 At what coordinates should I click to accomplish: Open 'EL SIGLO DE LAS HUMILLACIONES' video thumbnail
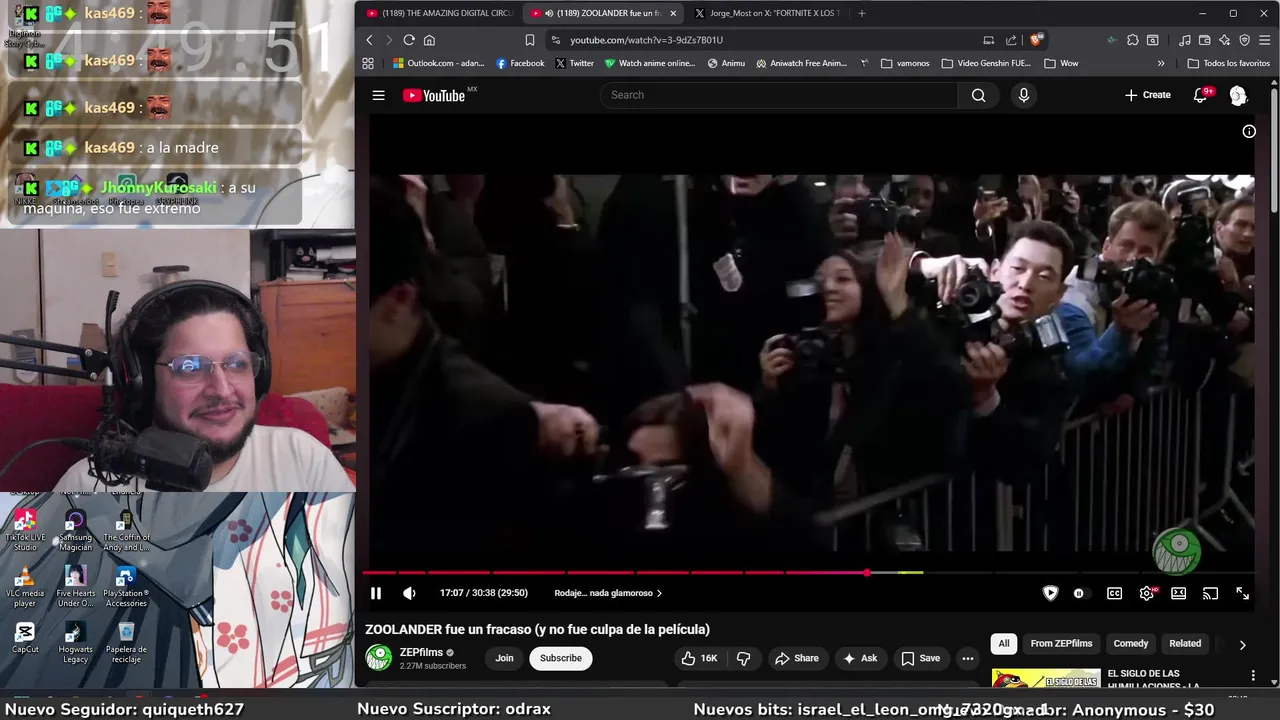click(1046, 679)
